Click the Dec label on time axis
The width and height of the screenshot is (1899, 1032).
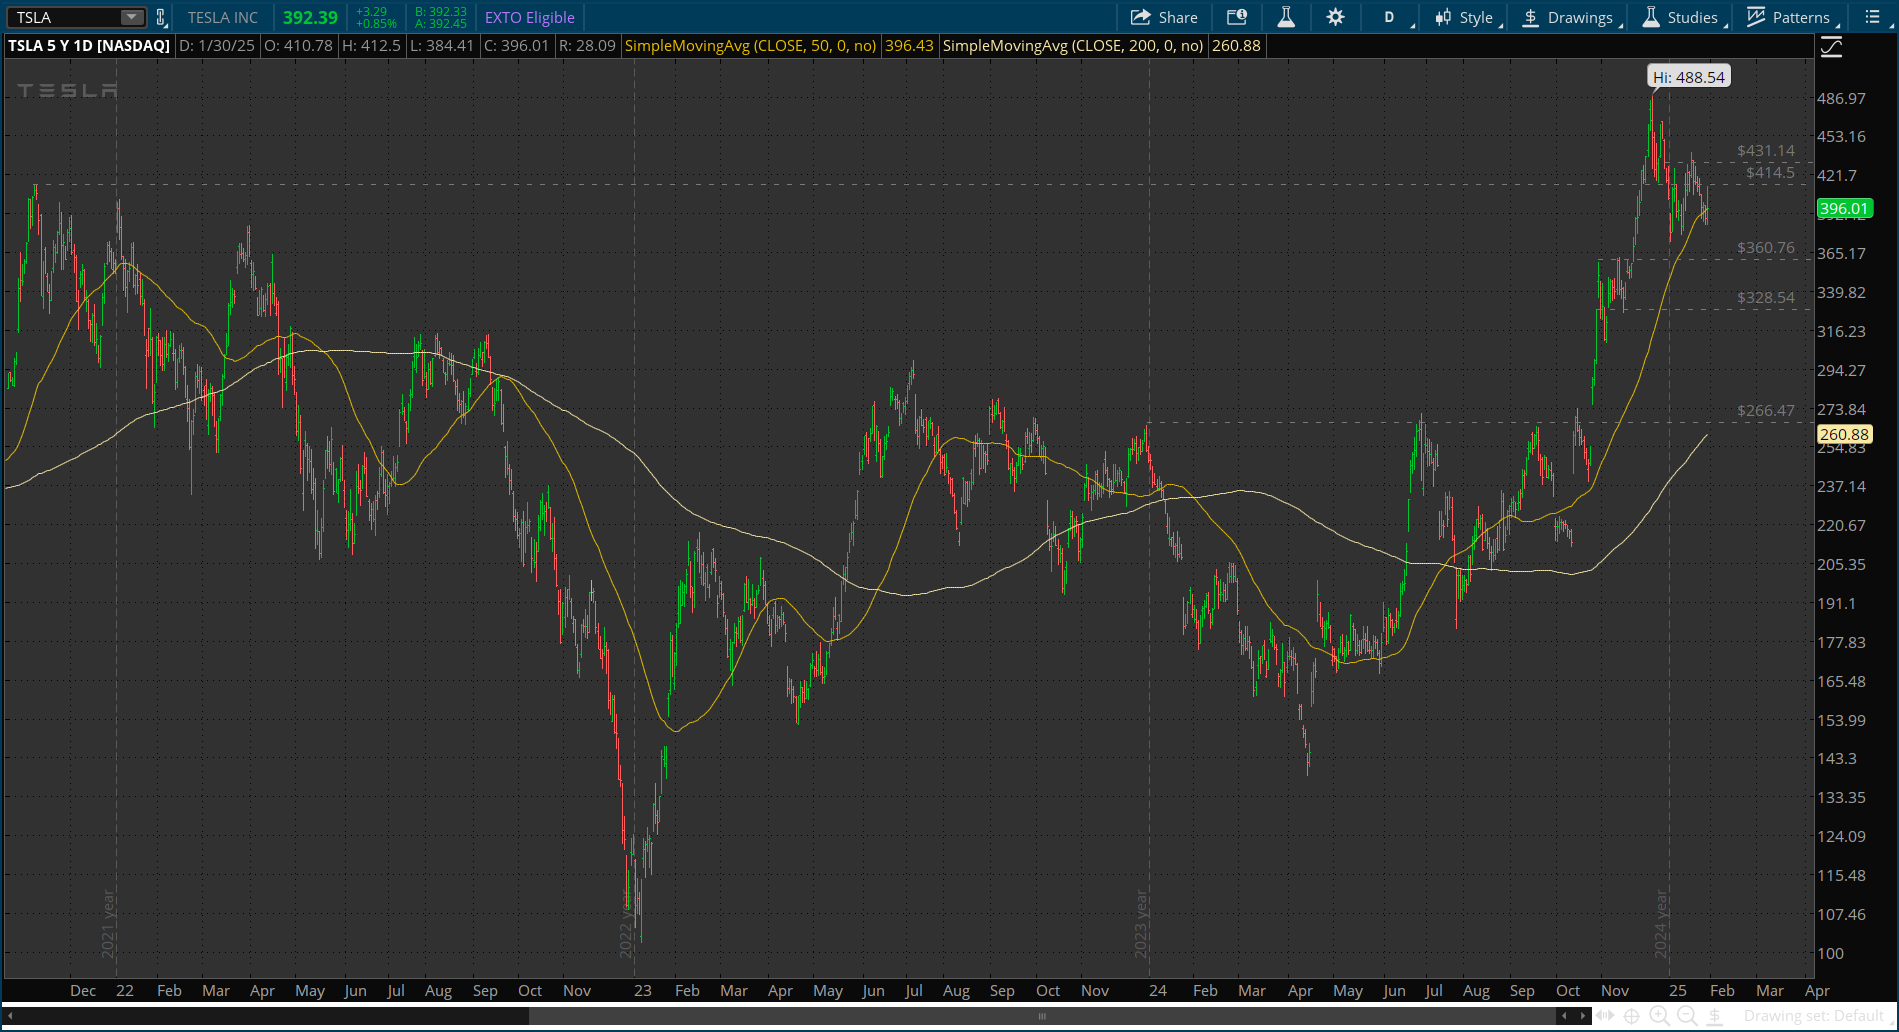coord(83,990)
